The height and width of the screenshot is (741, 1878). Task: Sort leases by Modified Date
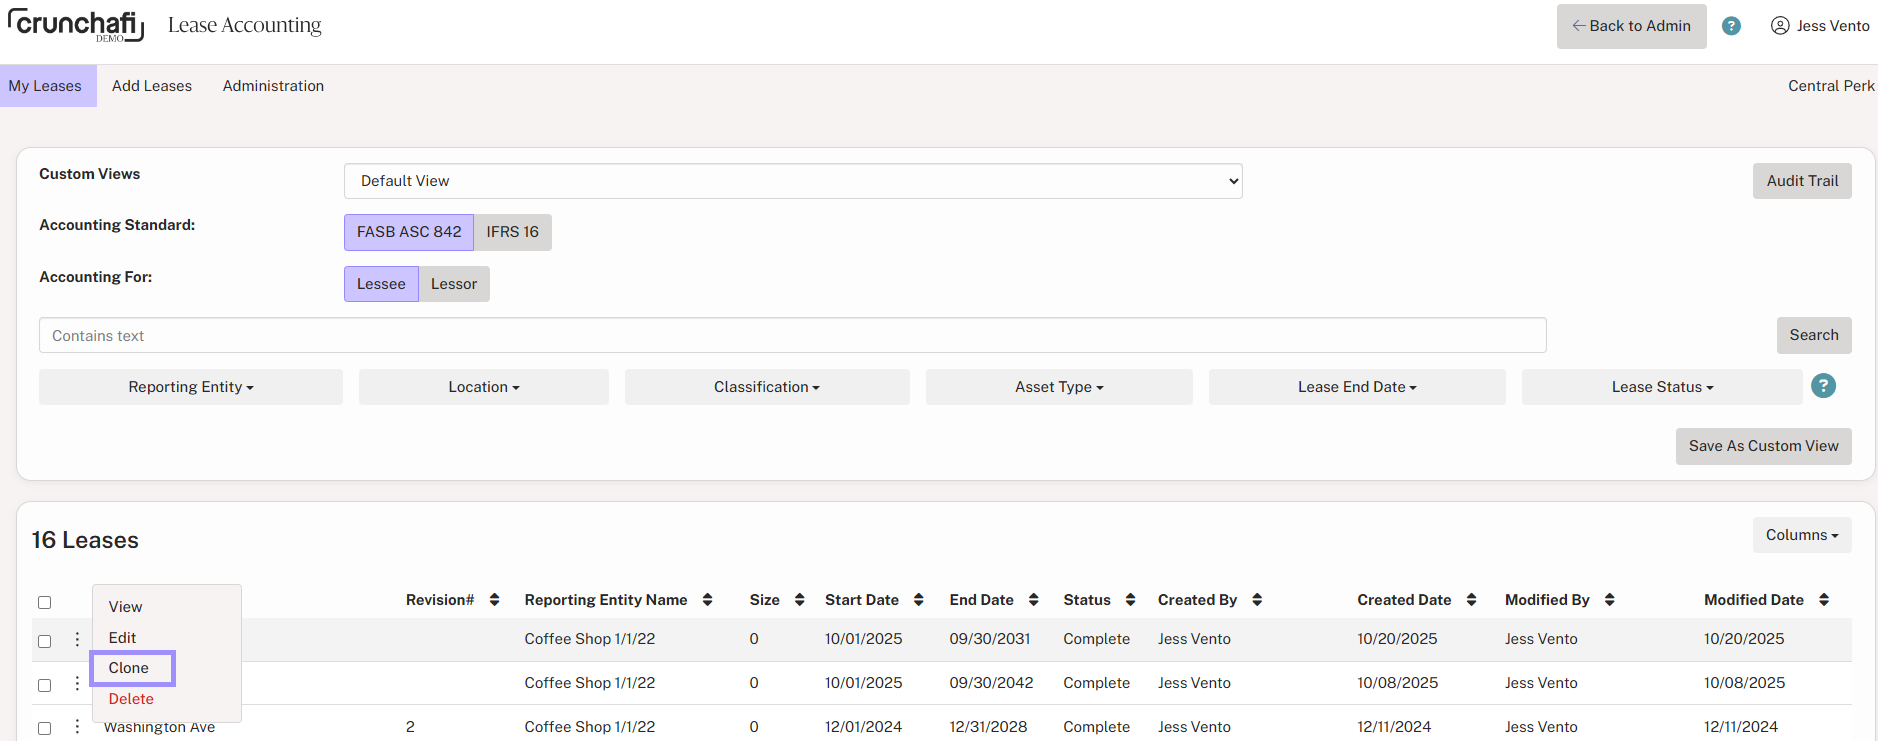pos(1823,600)
